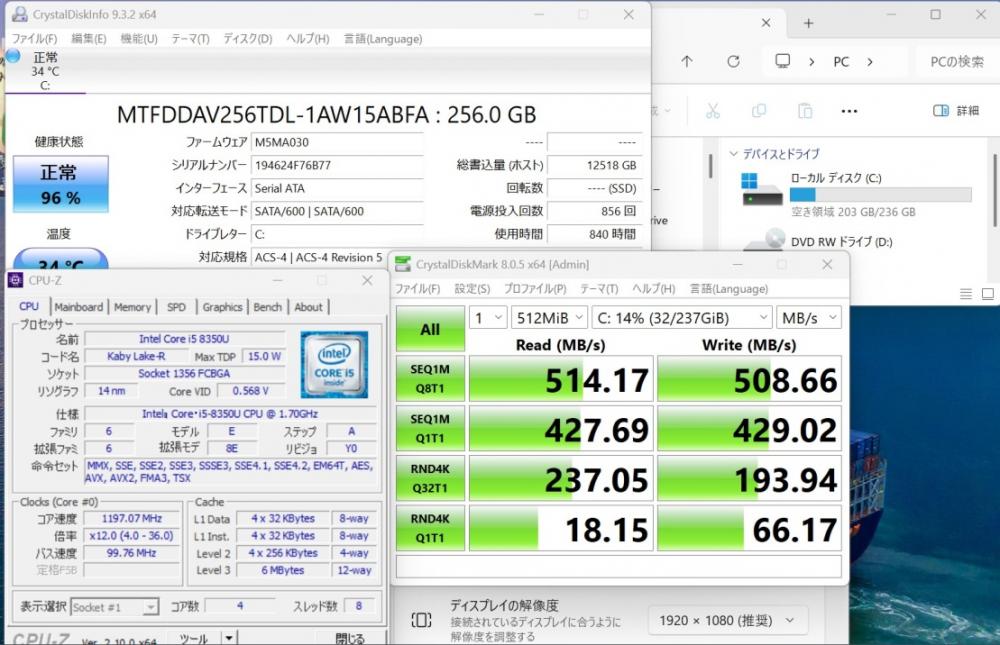Run the RND4K Q32T1 test
The image size is (1000, 645).
coord(430,478)
